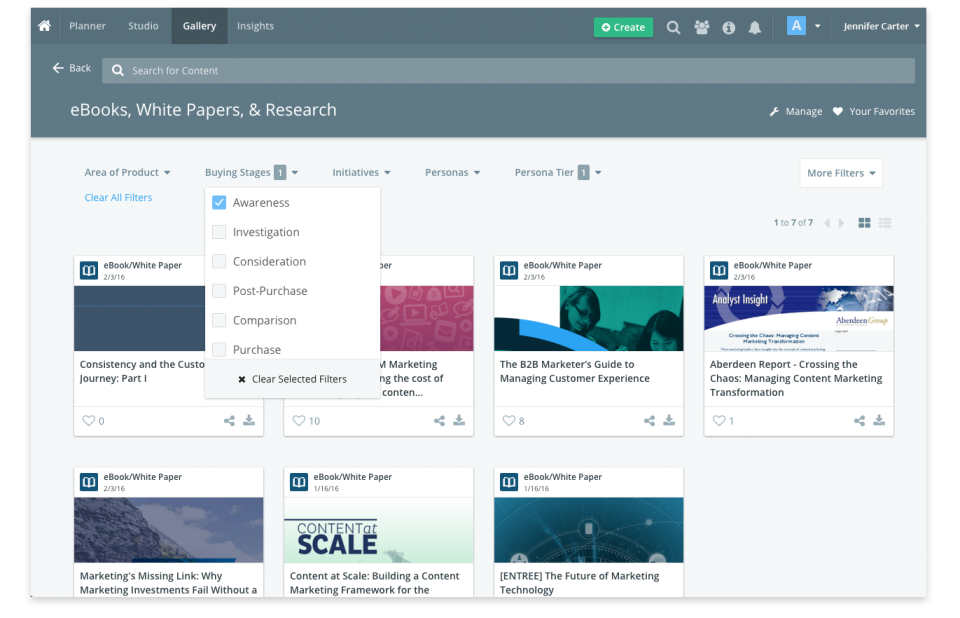Screen dimensions: 960x618
Task: Open the people/community icon in the top bar
Action: tap(701, 26)
